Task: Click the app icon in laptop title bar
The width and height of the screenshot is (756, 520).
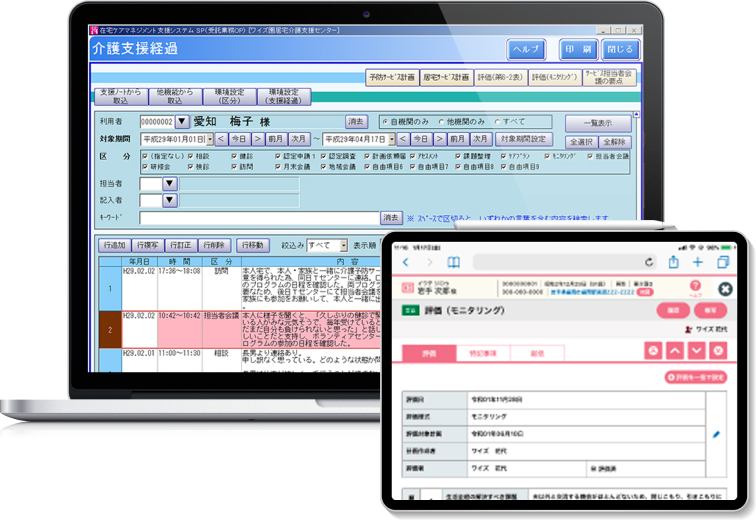Action: tap(94, 30)
